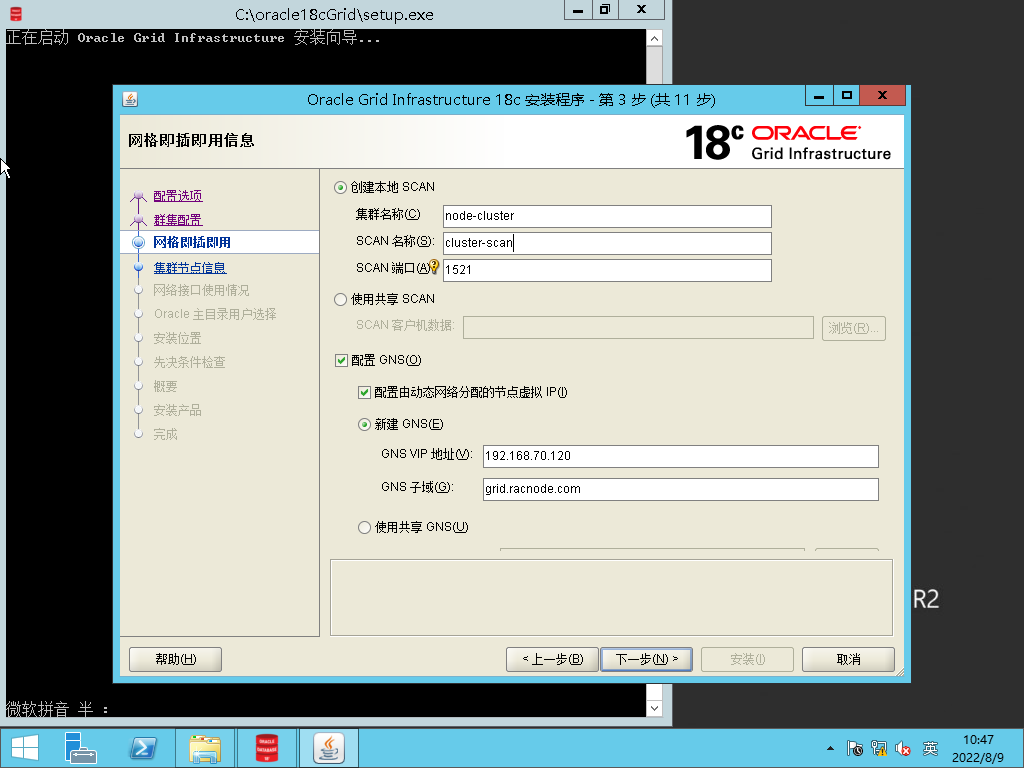1024x768 pixels.
Task: Click the console scrollbar up arrow
Action: point(654,39)
